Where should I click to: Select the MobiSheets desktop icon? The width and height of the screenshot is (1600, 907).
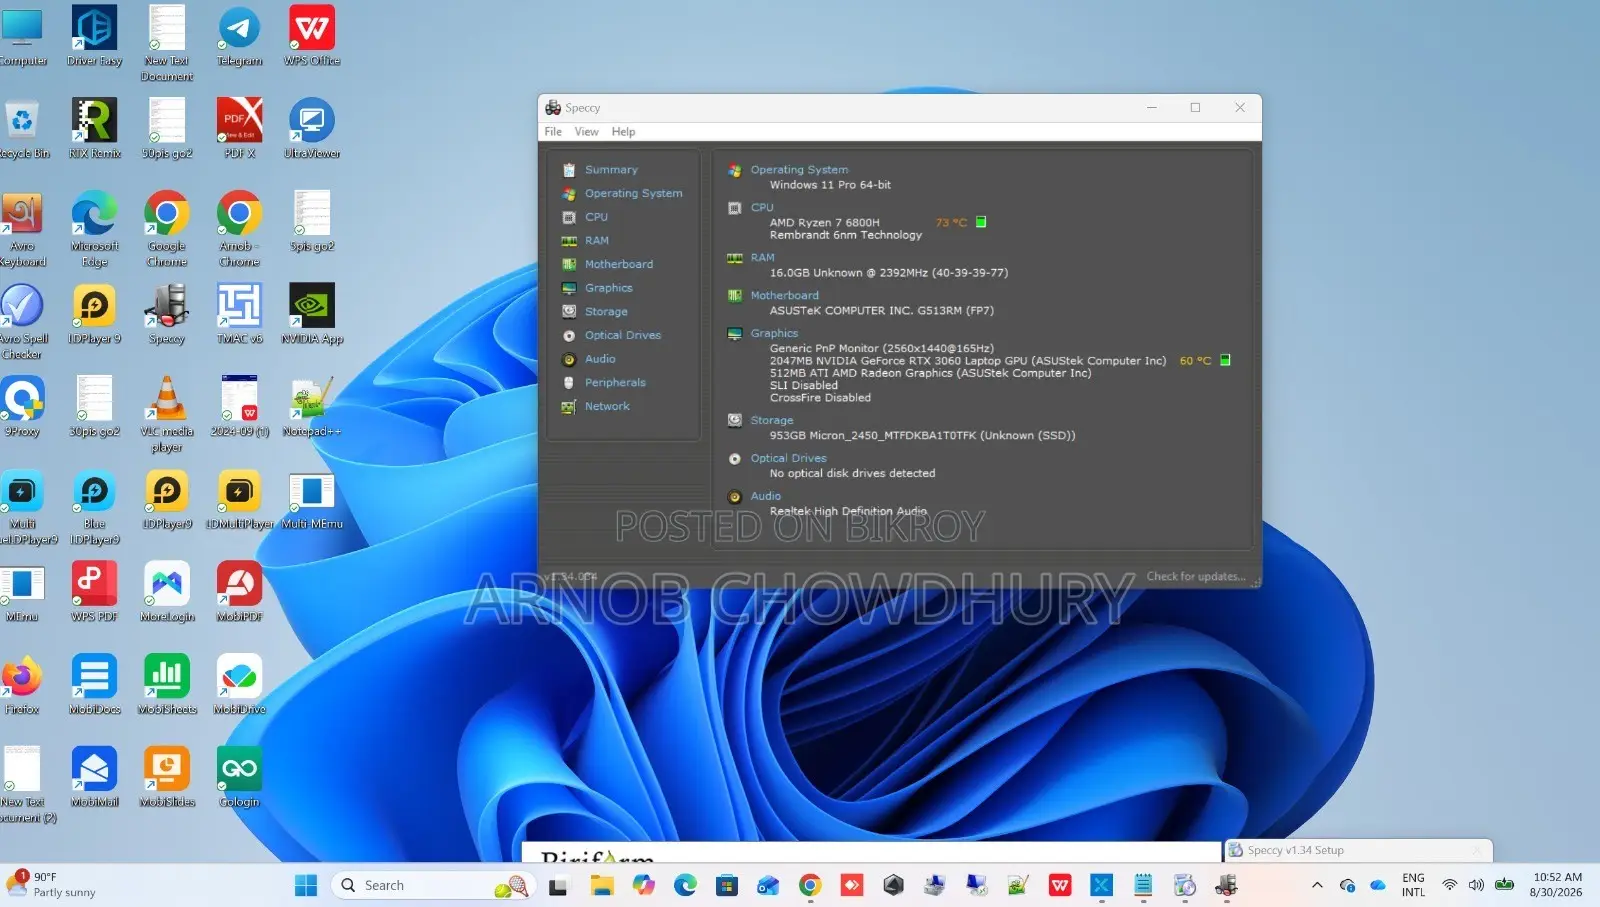click(167, 685)
